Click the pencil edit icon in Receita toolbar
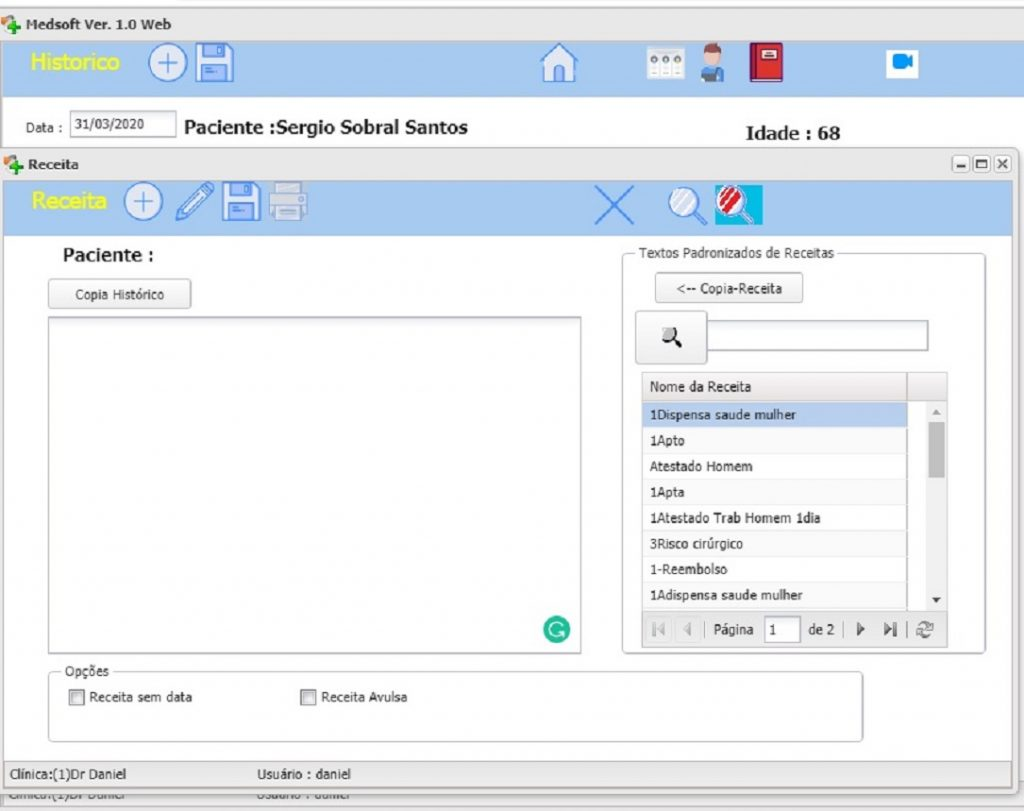The image size is (1024, 811). 194,202
